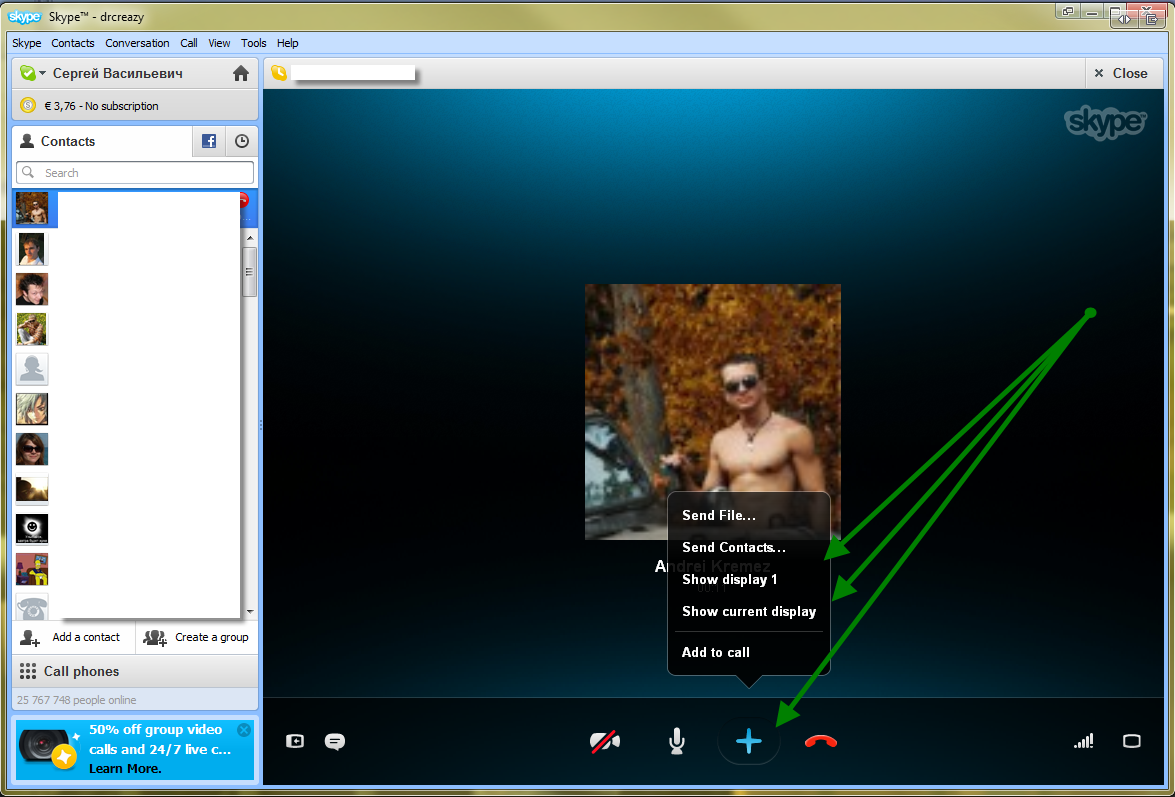Open the Skype home screen icon
The width and height of the screenshot is (1175, 797).
[241, 73]
